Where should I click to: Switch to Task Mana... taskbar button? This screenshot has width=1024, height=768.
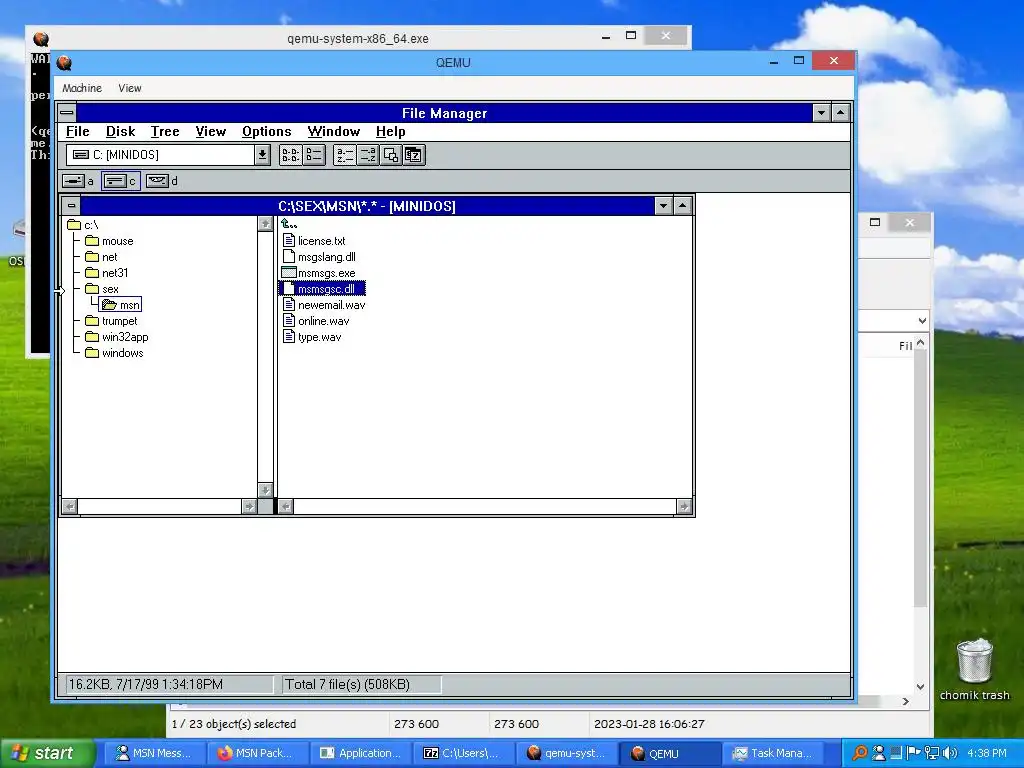coord(773,753)
